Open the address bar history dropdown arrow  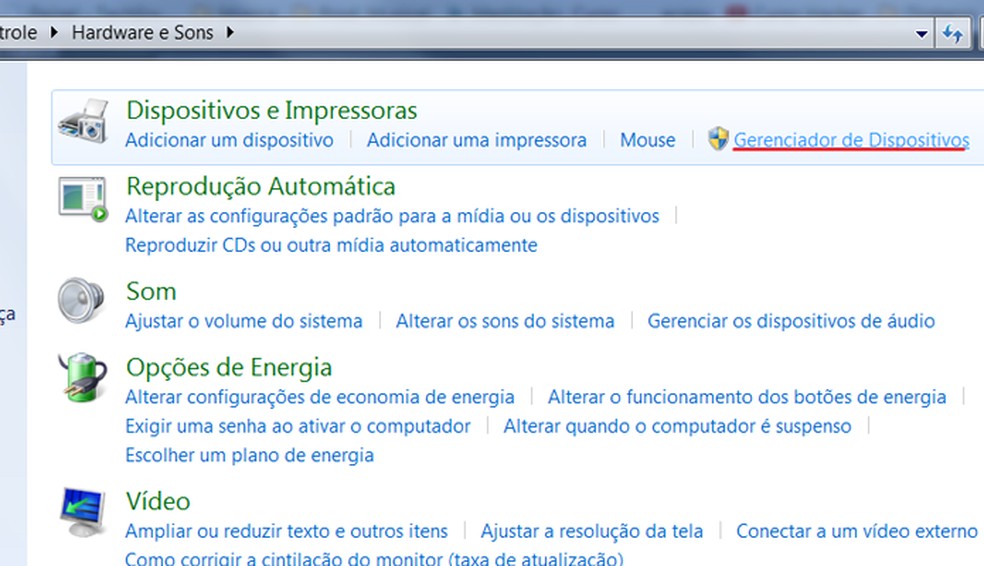tap(921, 34)
